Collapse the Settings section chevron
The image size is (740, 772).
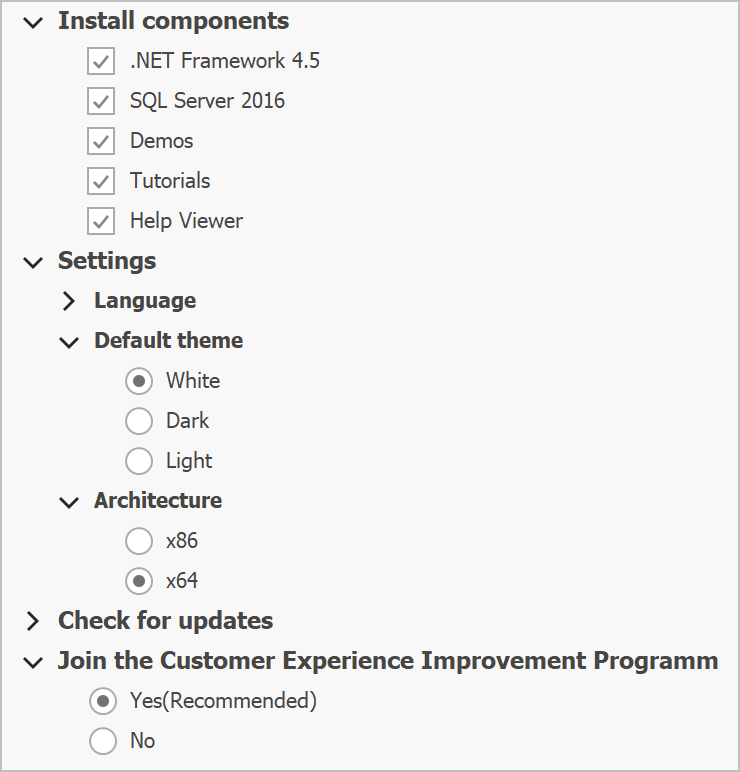pyautogui.click(x=34, y=262)
